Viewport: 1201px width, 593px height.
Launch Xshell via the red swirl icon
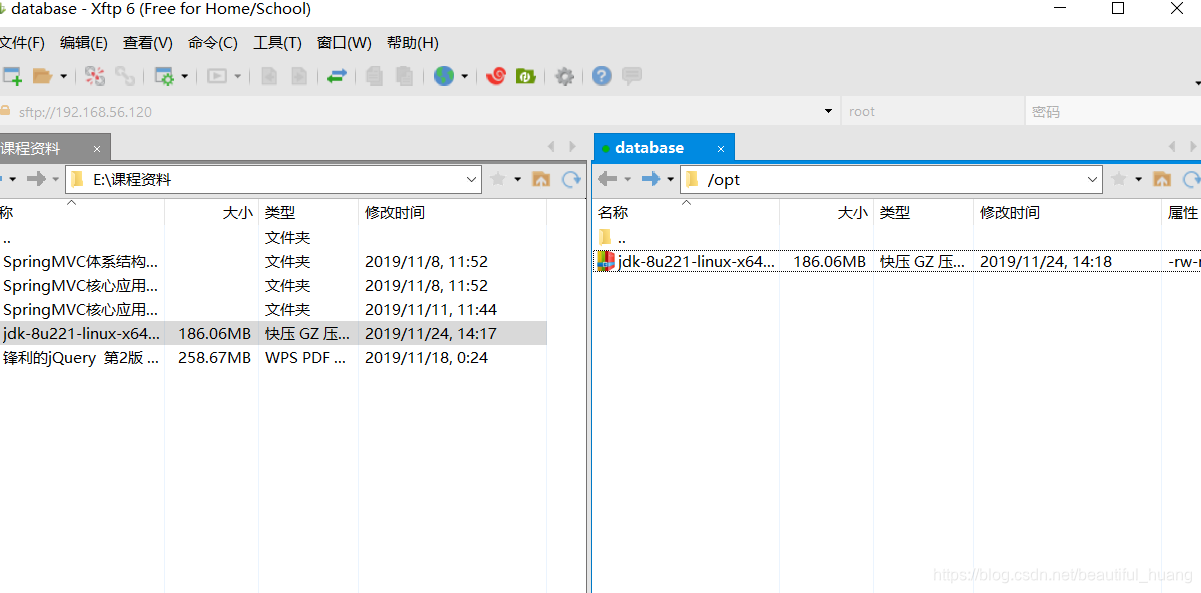click(496, 76)
